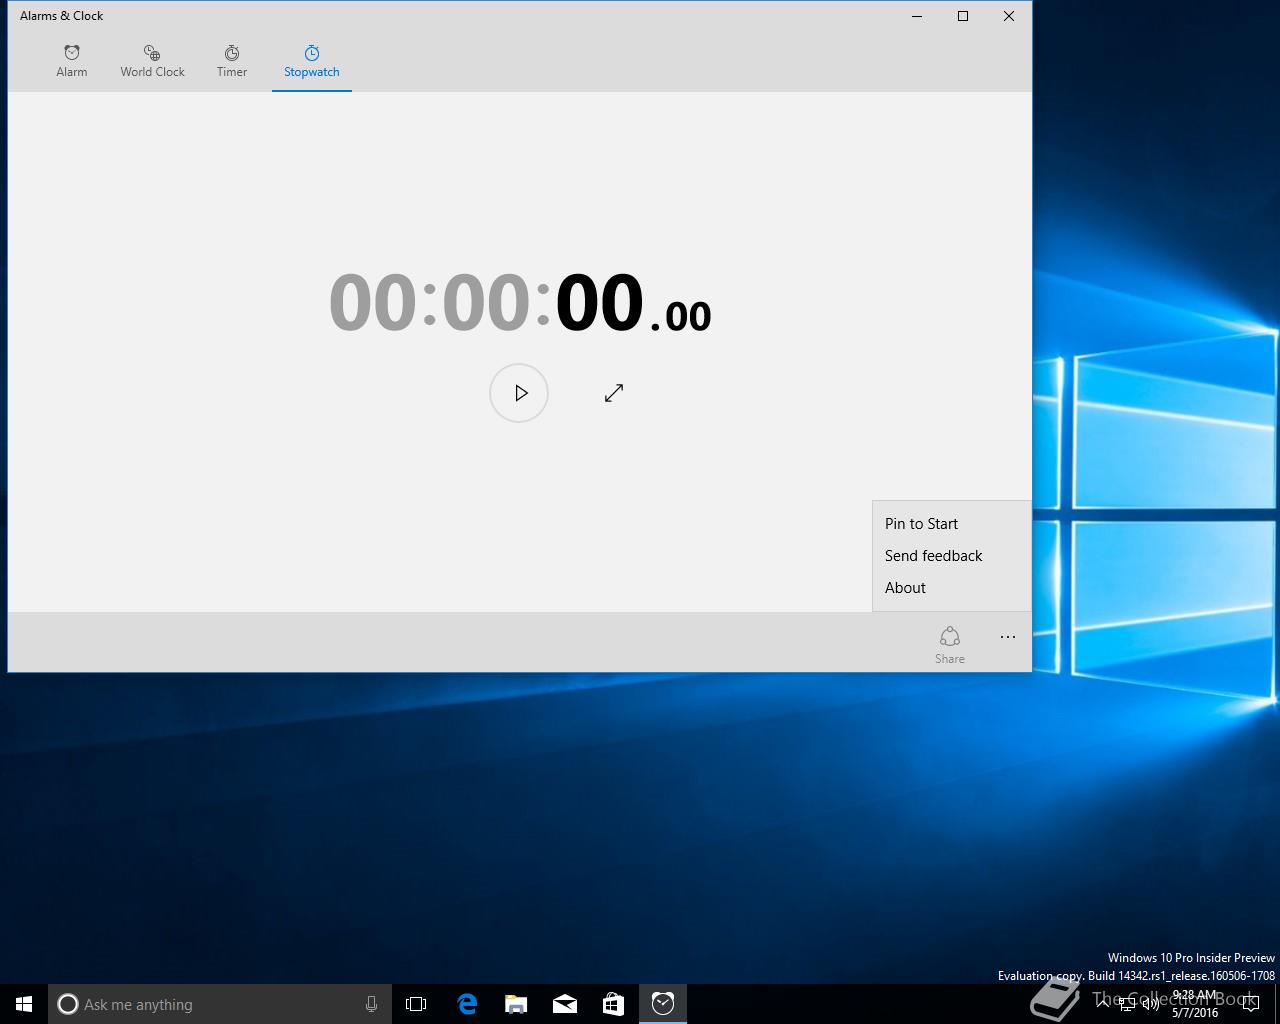Switch to the Alarm tab
Screen dimensions: 1280x1024
click(x=72, y=61)
